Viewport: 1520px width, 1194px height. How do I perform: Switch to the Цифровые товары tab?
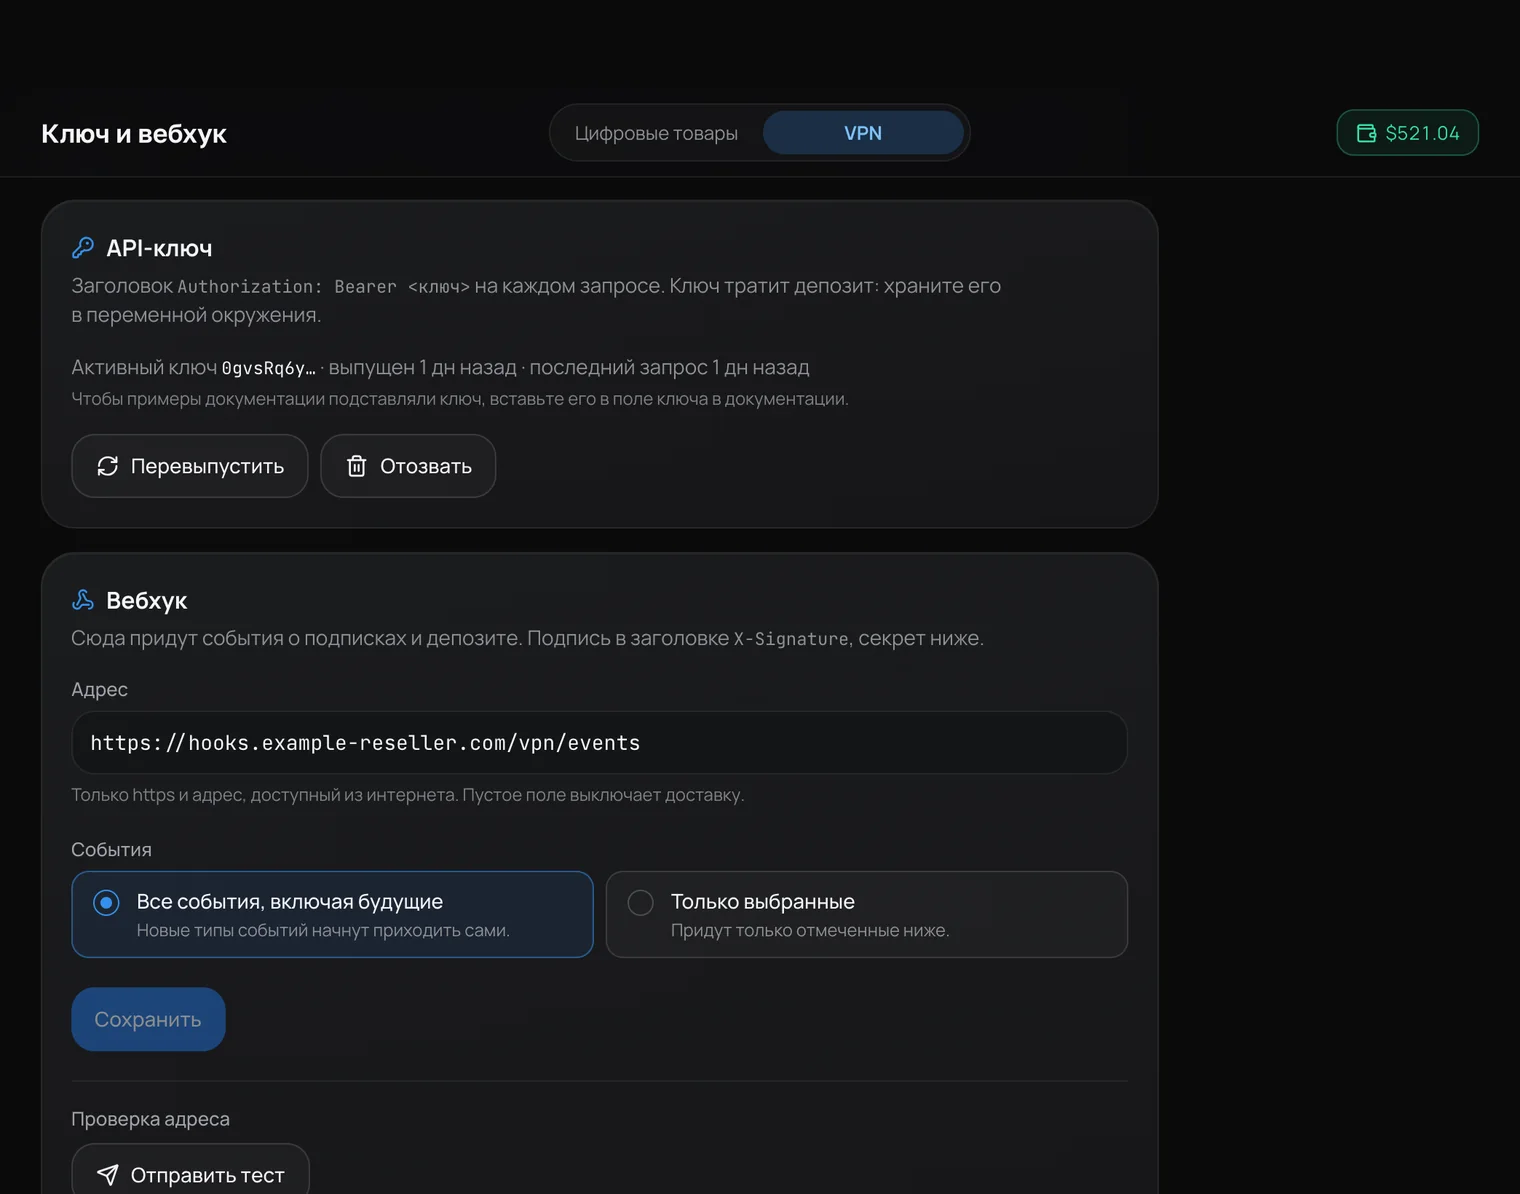(656, 133)
